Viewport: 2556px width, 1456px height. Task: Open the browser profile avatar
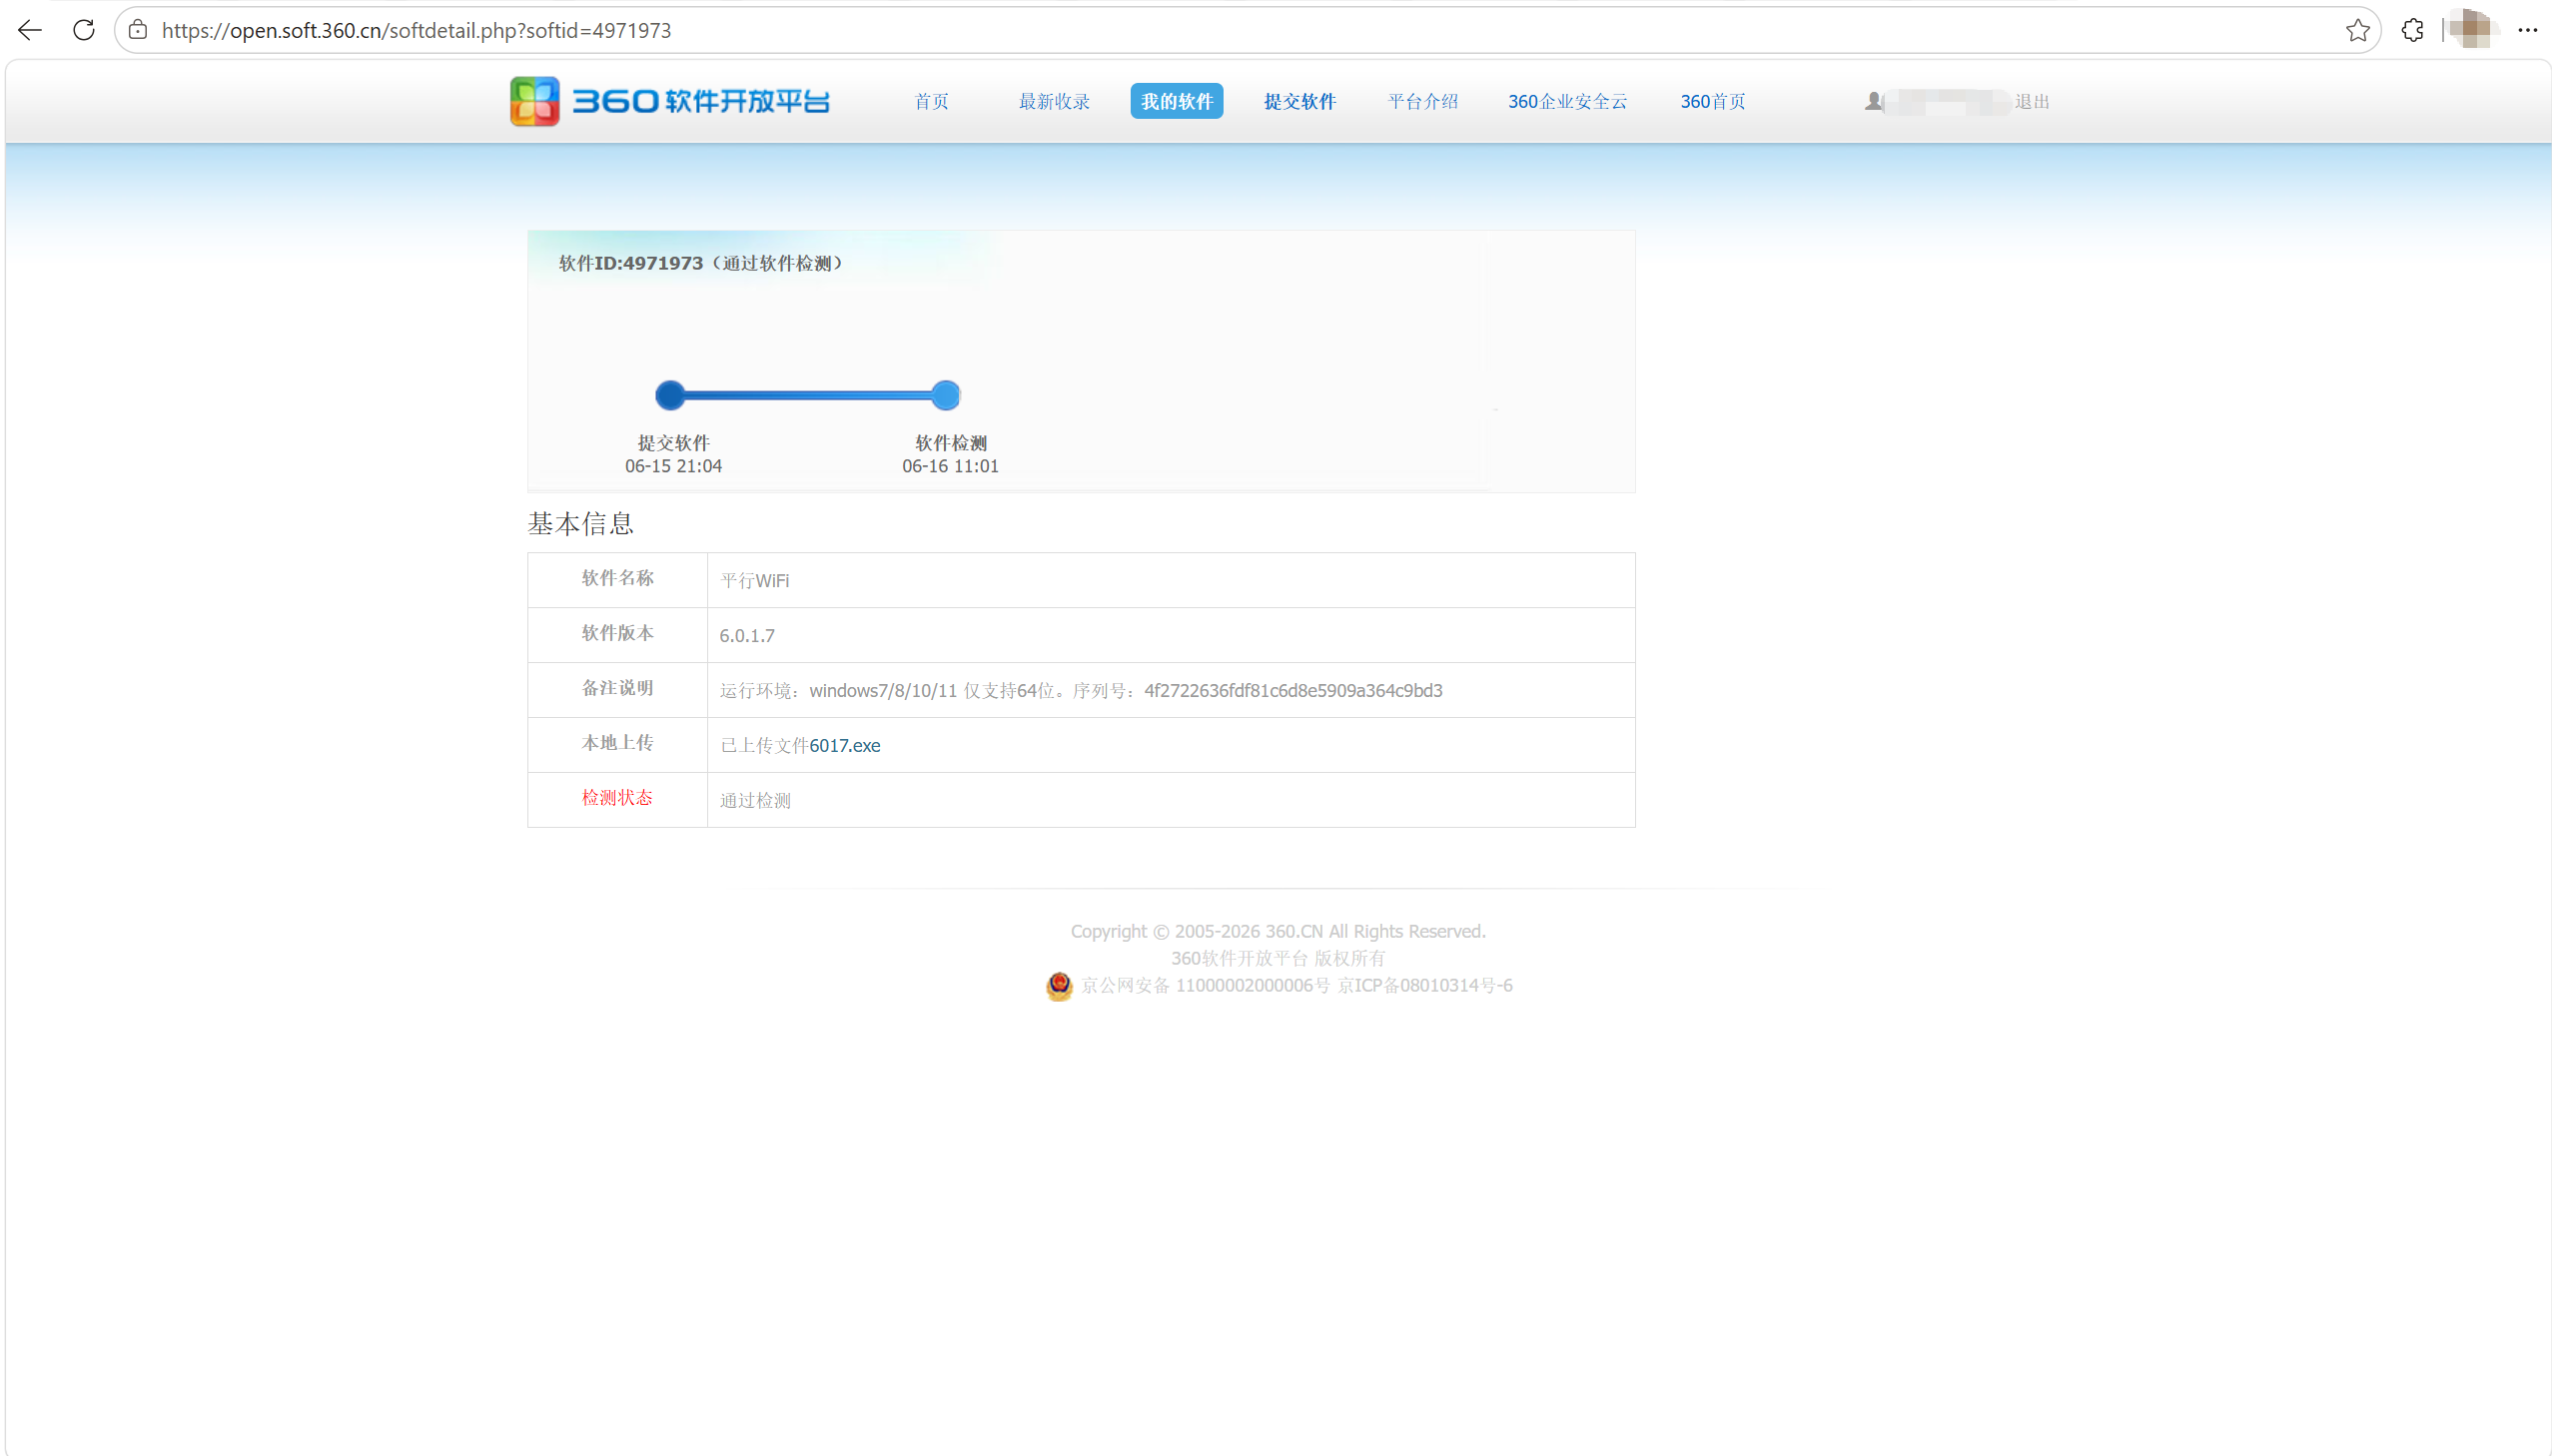[2473, 30]
